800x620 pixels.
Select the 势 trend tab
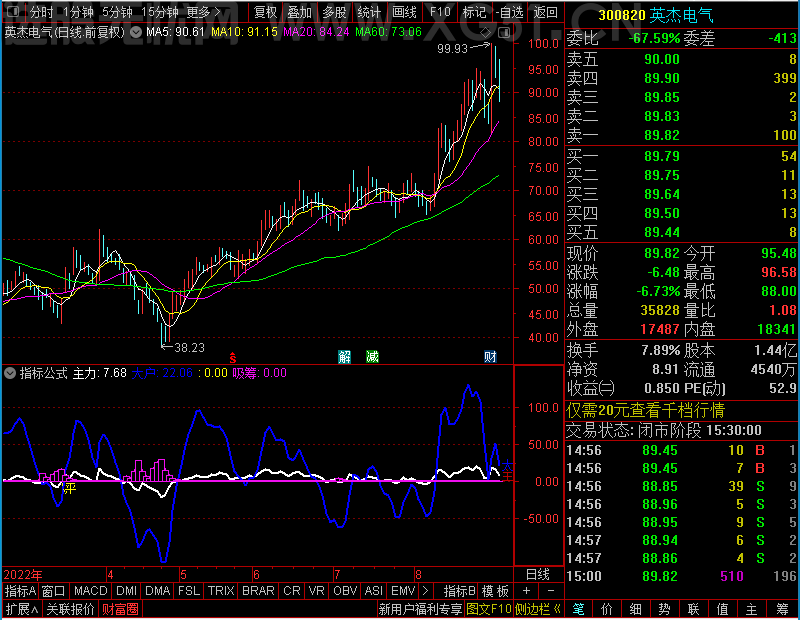tap(664, 609)
